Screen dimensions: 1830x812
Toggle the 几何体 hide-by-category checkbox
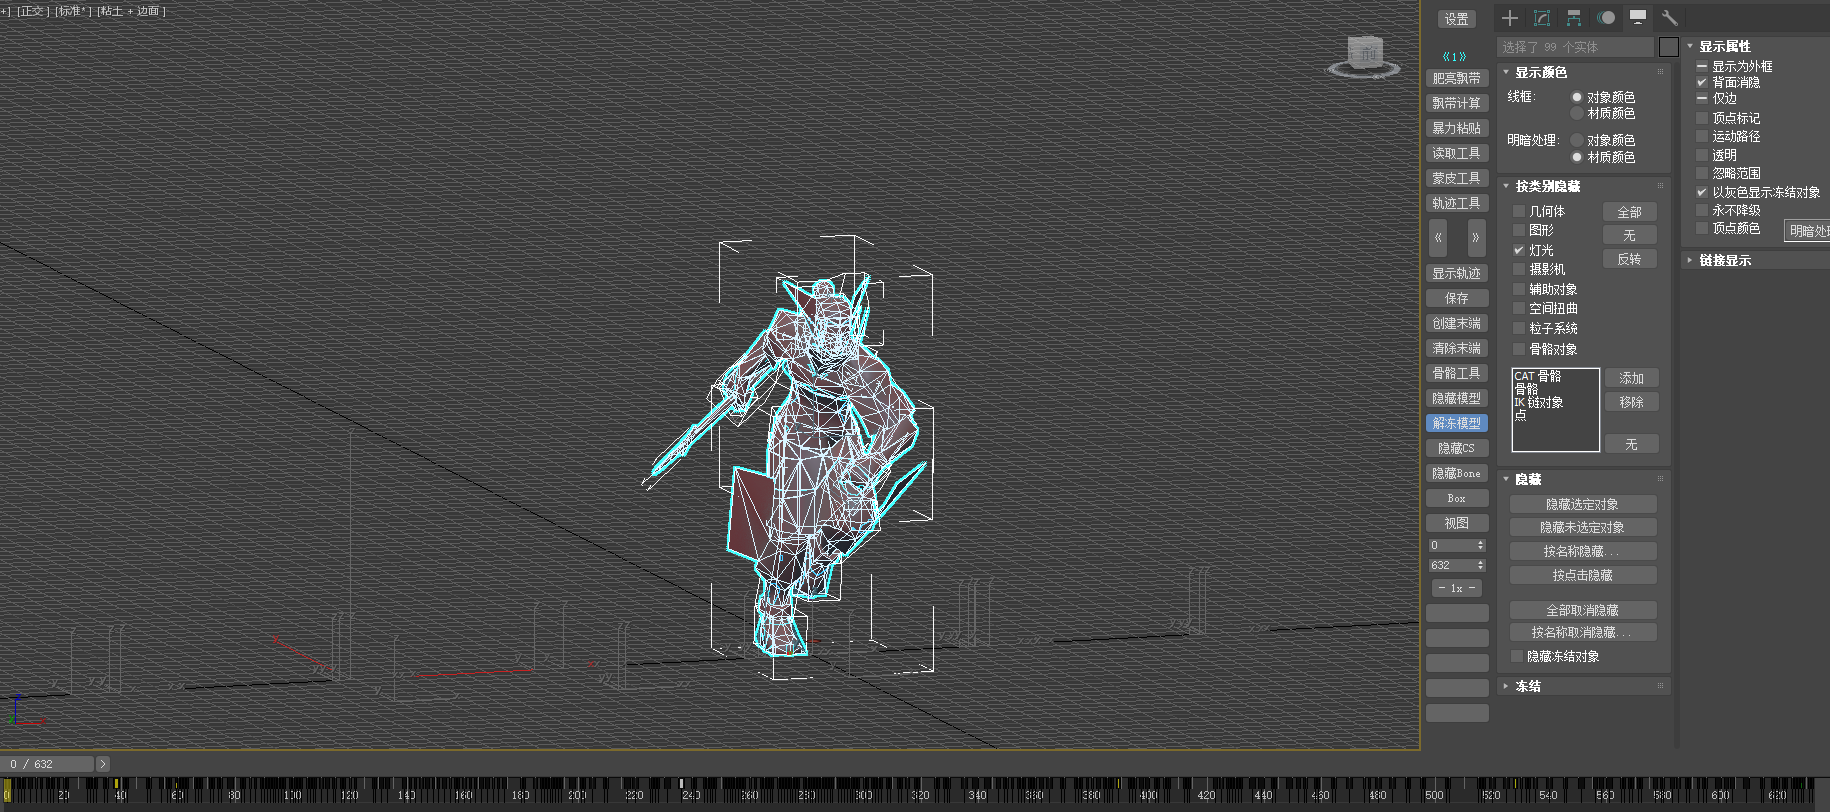(1519, 211)
